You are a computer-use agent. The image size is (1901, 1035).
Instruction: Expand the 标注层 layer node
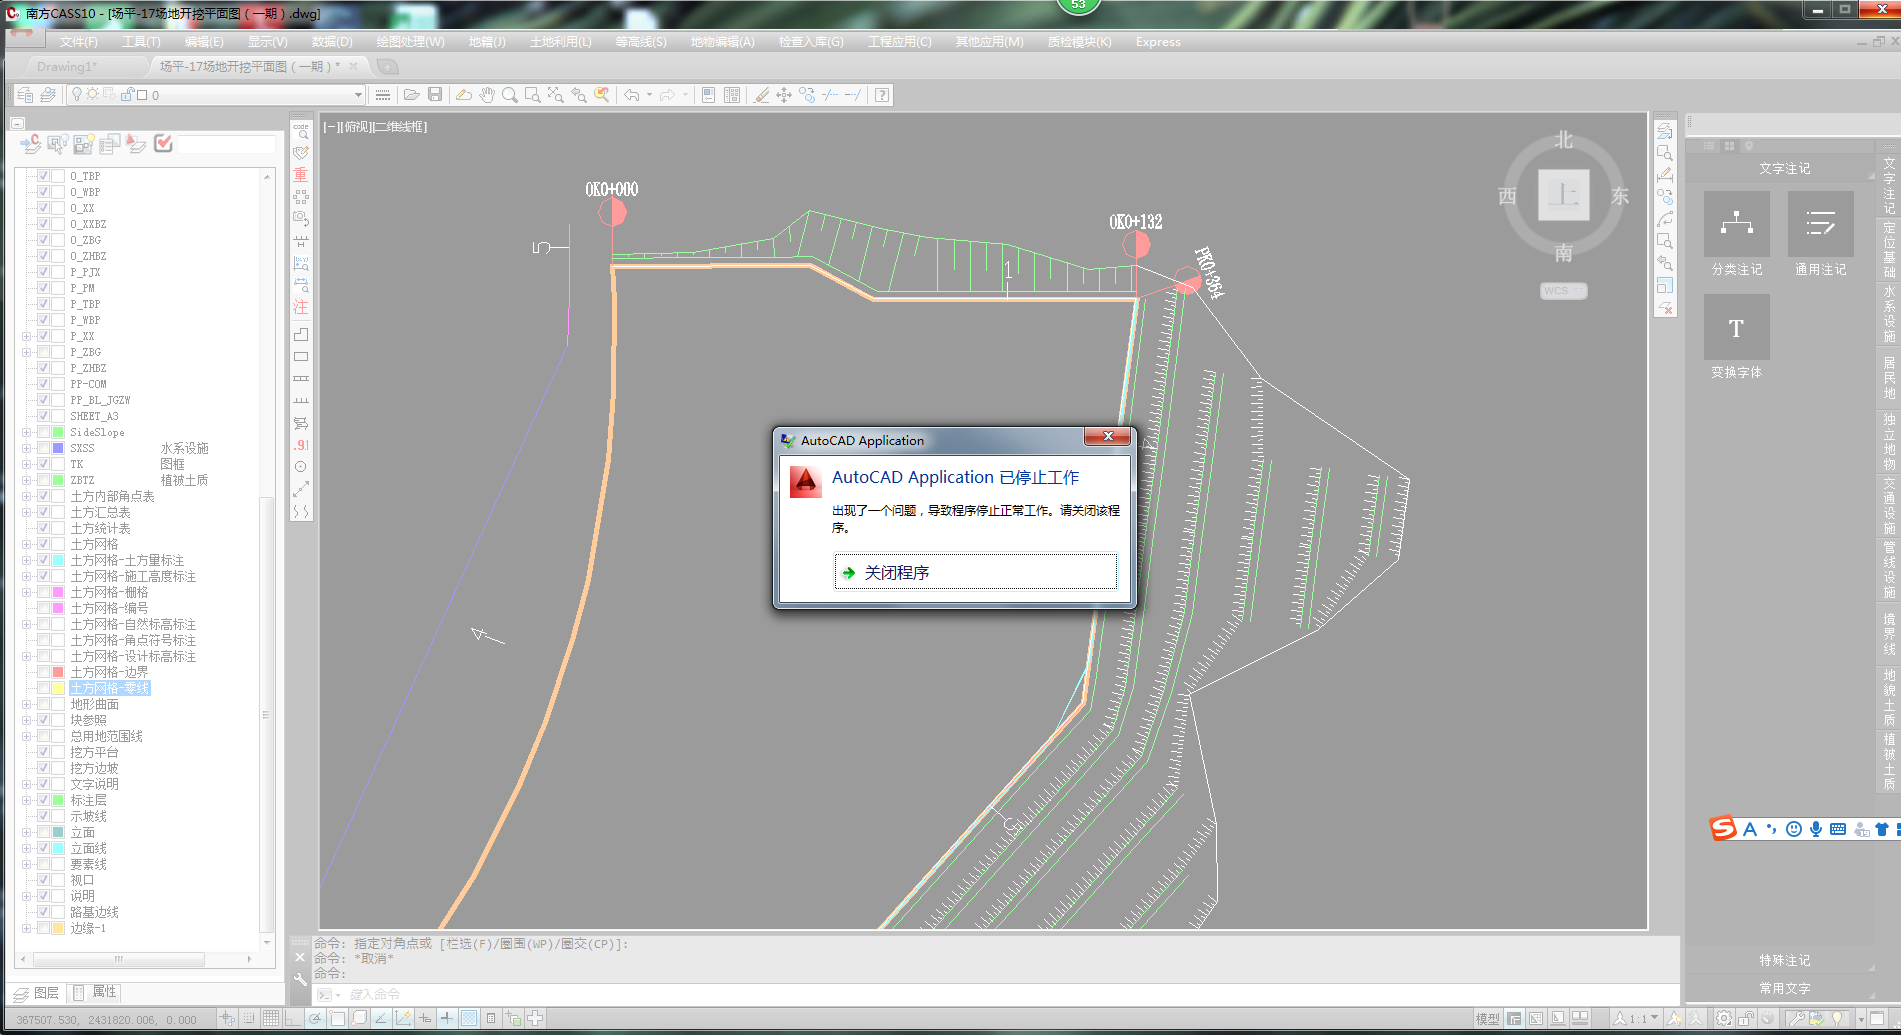click(26, 800)
